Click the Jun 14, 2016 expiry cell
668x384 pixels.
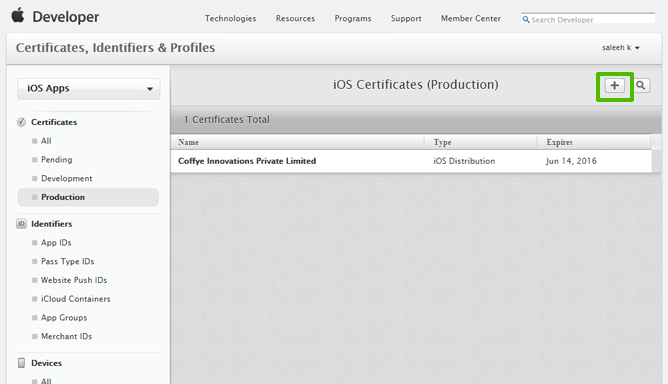571,161
